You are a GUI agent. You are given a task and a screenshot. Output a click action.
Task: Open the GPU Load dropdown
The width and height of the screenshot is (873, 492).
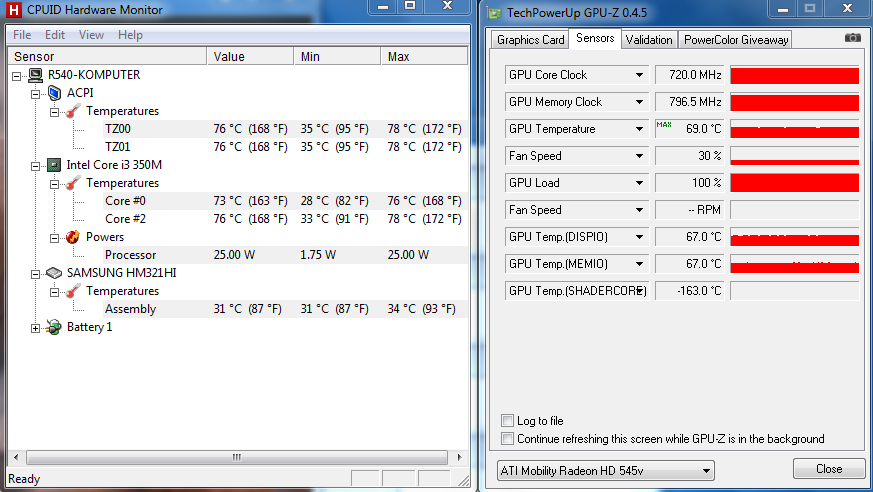(x=639, y=183)
